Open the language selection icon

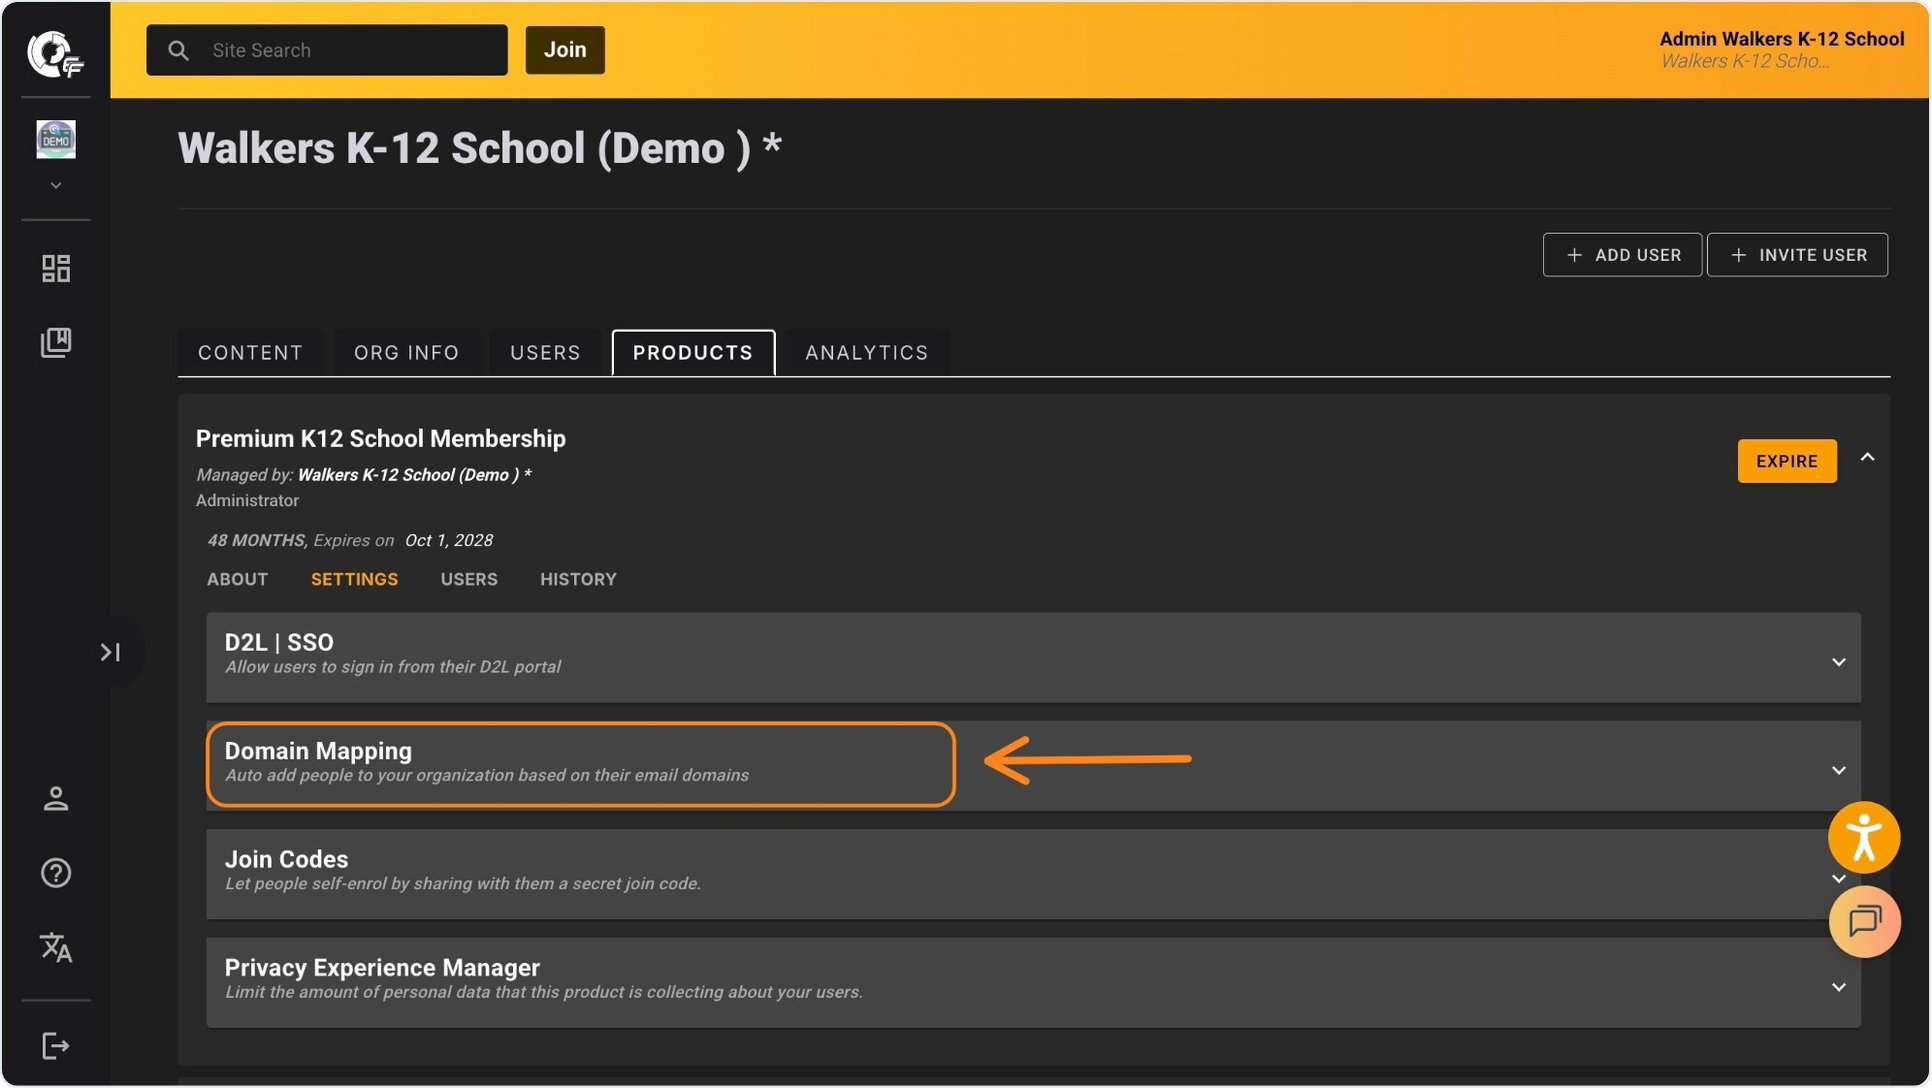[56, 948]
